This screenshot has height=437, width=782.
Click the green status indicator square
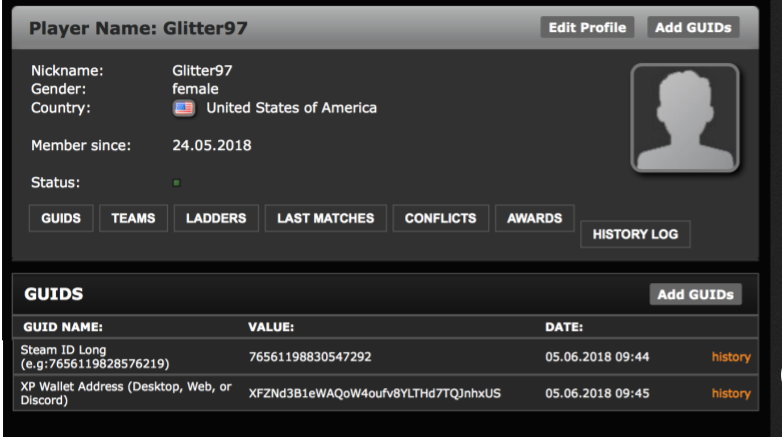click(x=177, y=183)
